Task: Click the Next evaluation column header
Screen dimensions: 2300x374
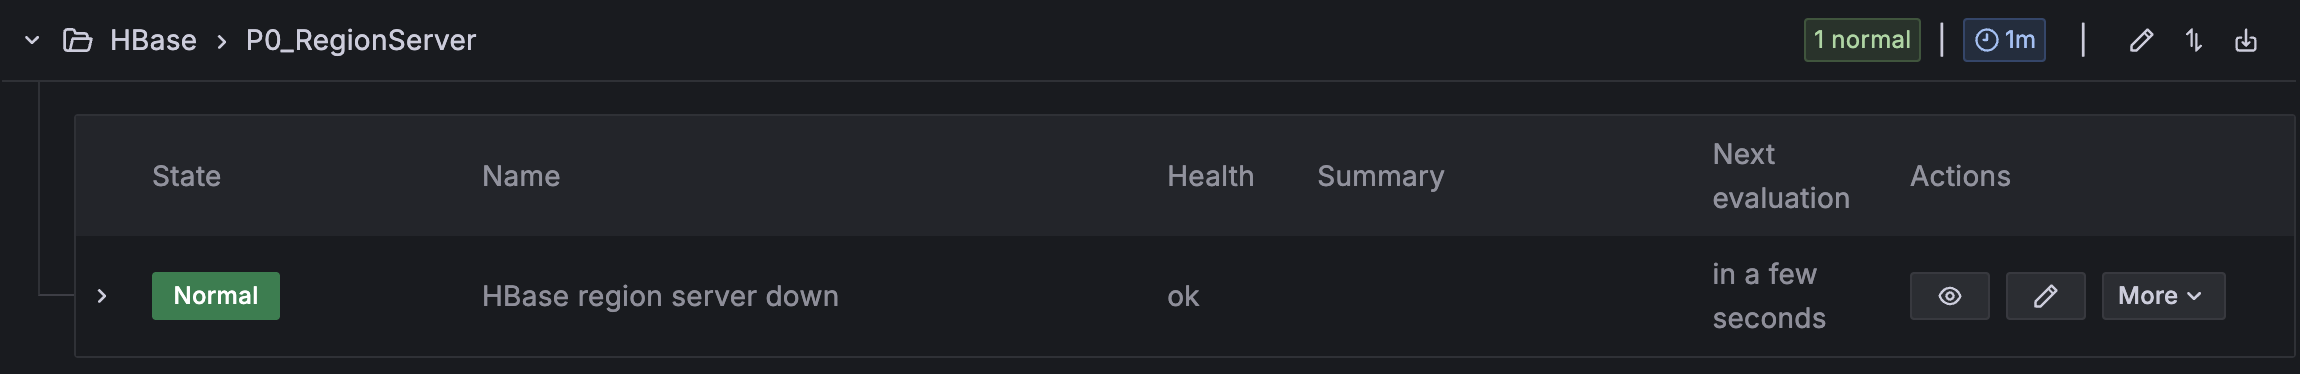Action: click(x=1781, y=176)
